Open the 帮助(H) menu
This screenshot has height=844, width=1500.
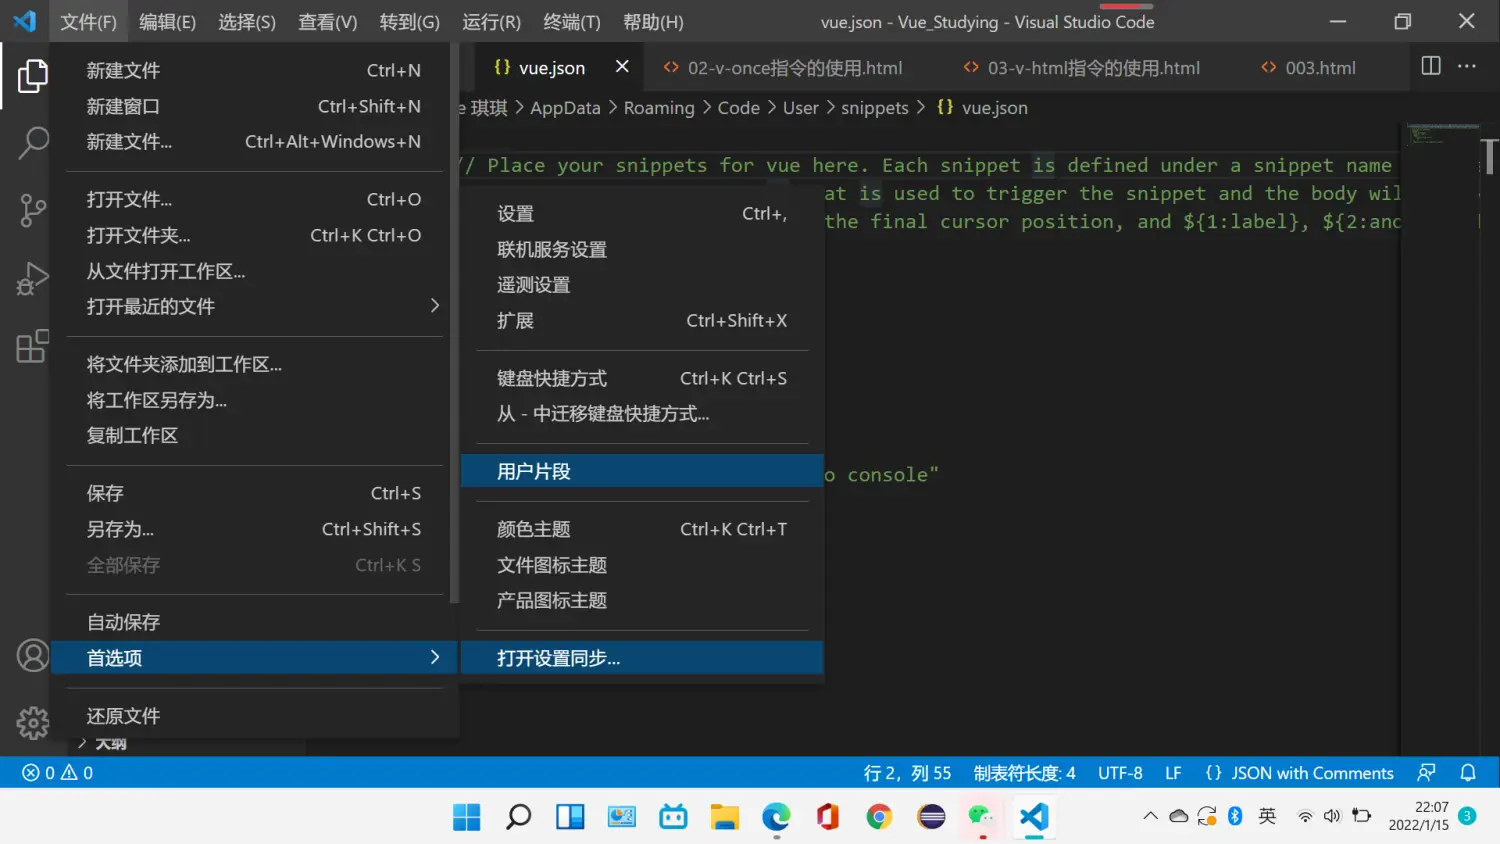pos(653,22)
